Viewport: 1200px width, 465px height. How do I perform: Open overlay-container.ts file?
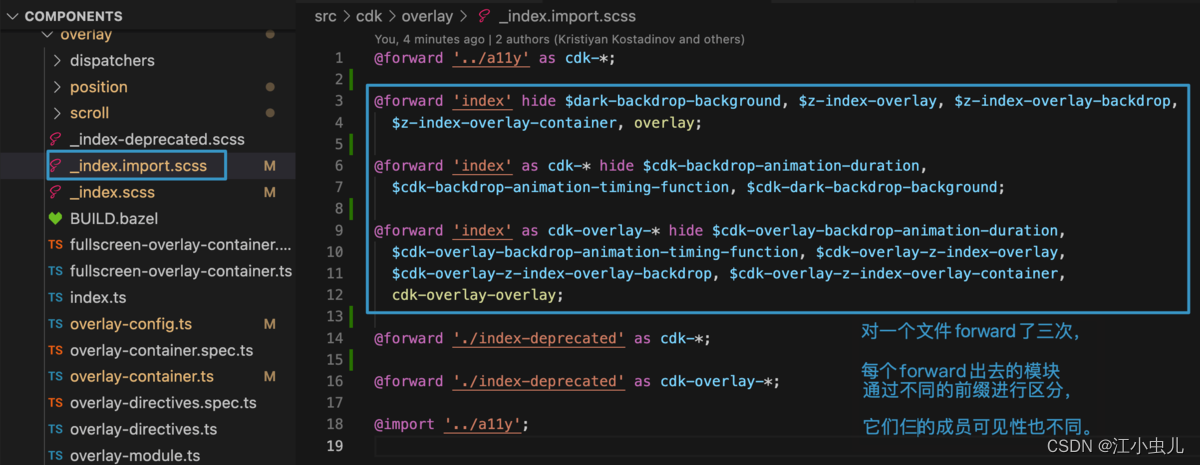(x=141, y=377)
